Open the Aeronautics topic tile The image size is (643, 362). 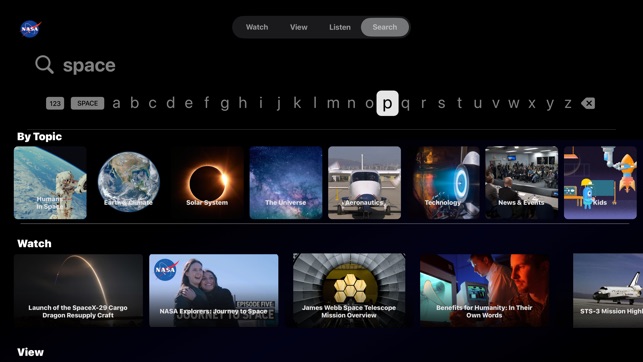tap(365, 183)
